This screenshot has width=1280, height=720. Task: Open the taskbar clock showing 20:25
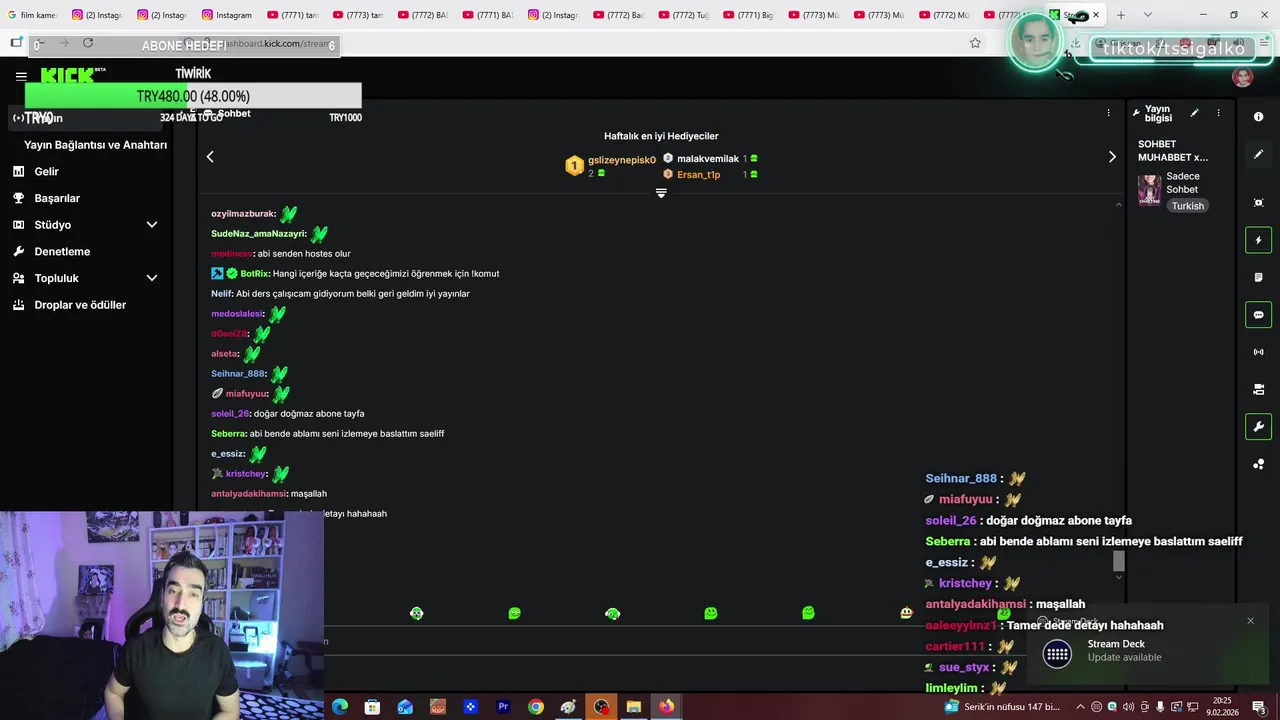pyautogui.click(x=1222, y=707)
